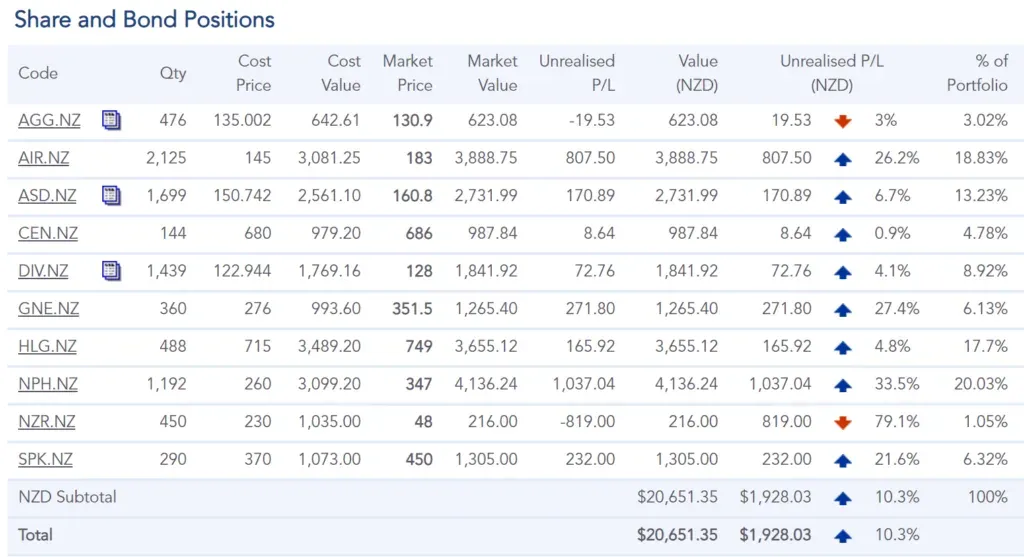Viewport: 1024px width, 557px height.
Task: Click the Qty column header
Action: pyautogui.click(x=173, y=73)
